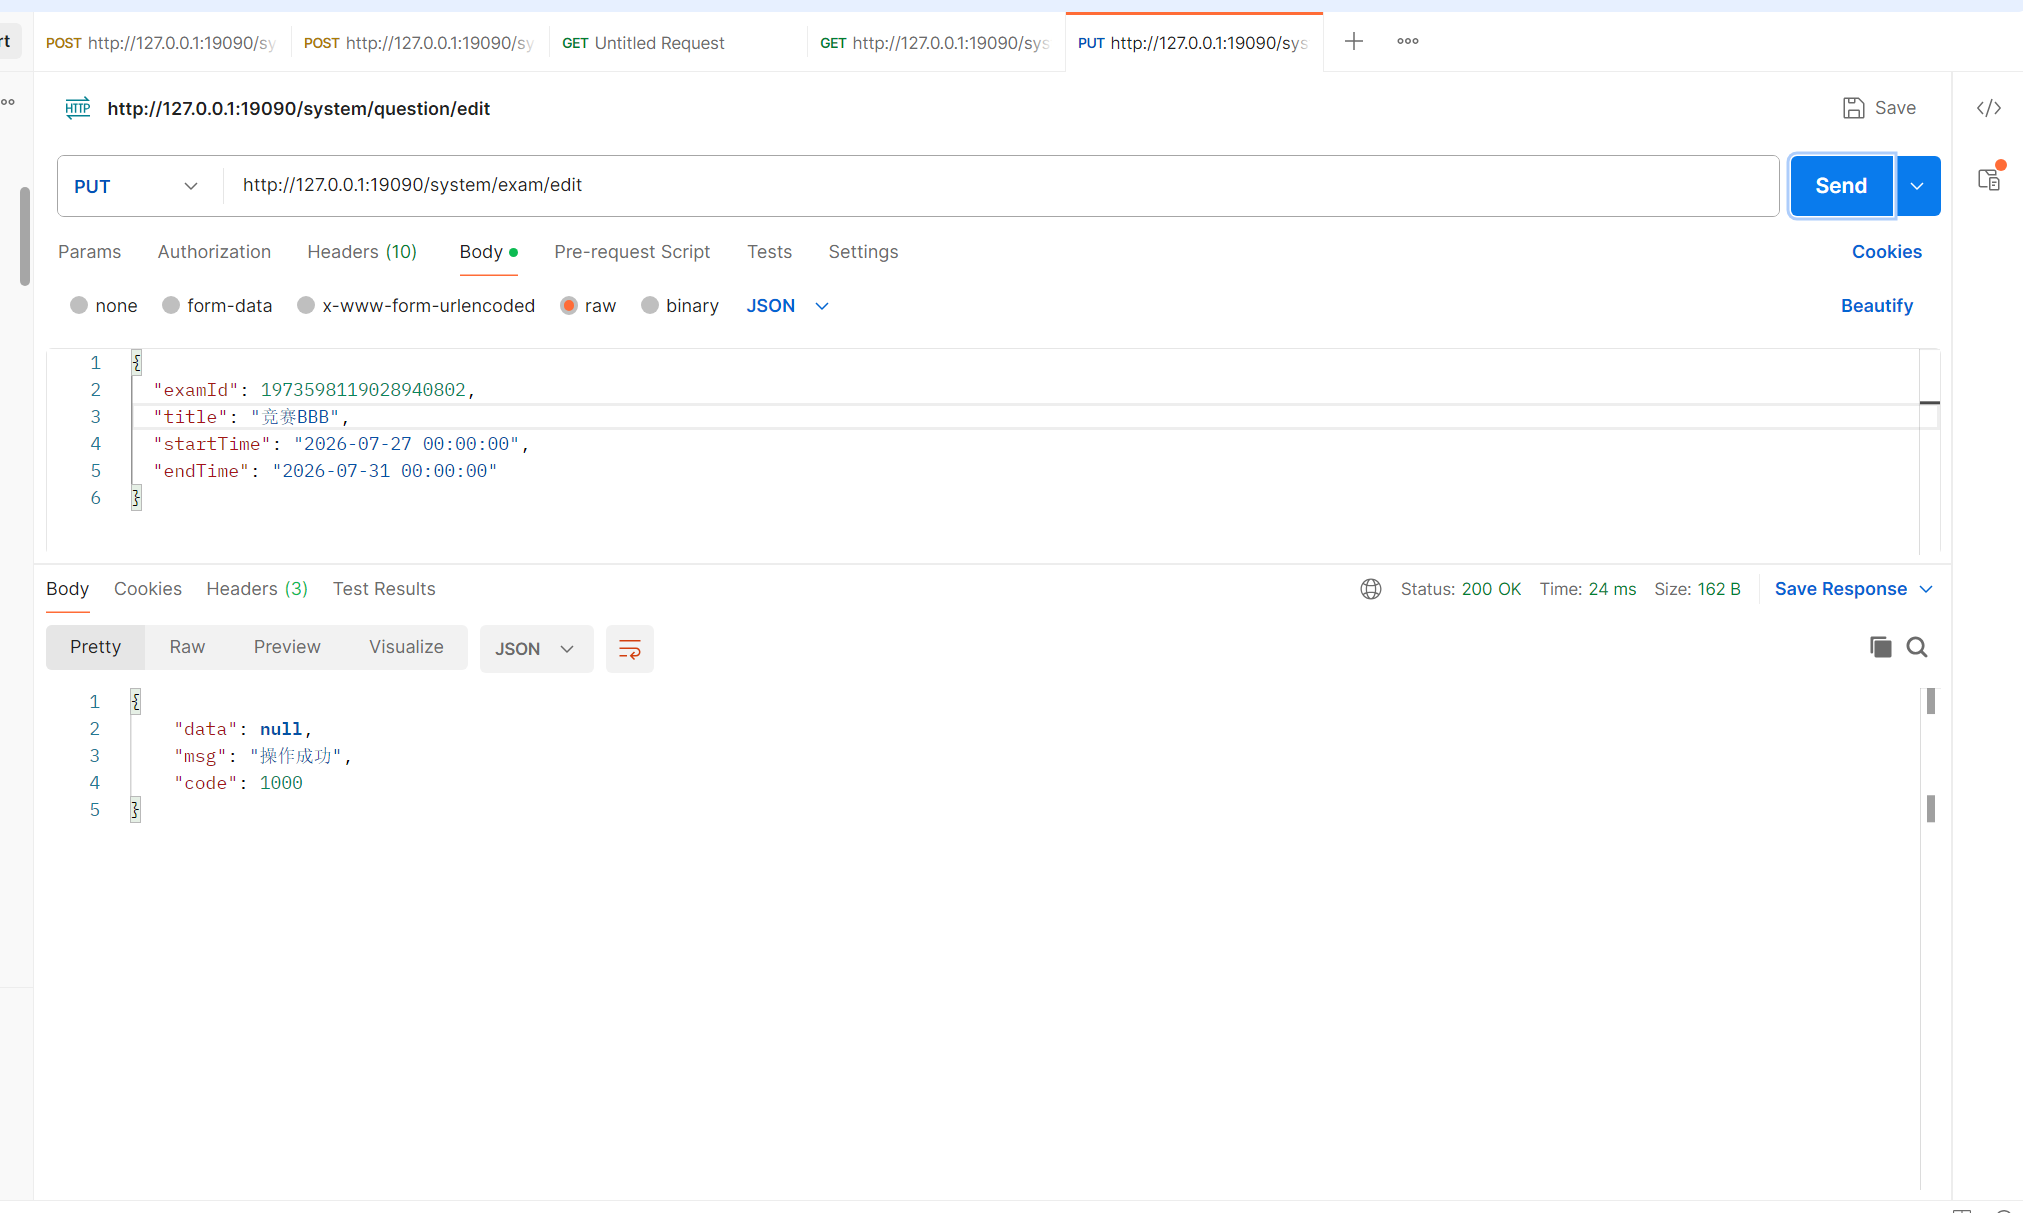Screen dimensions: 2023x1213
Task: Select the none body type radio
Action: click(79, 306)
